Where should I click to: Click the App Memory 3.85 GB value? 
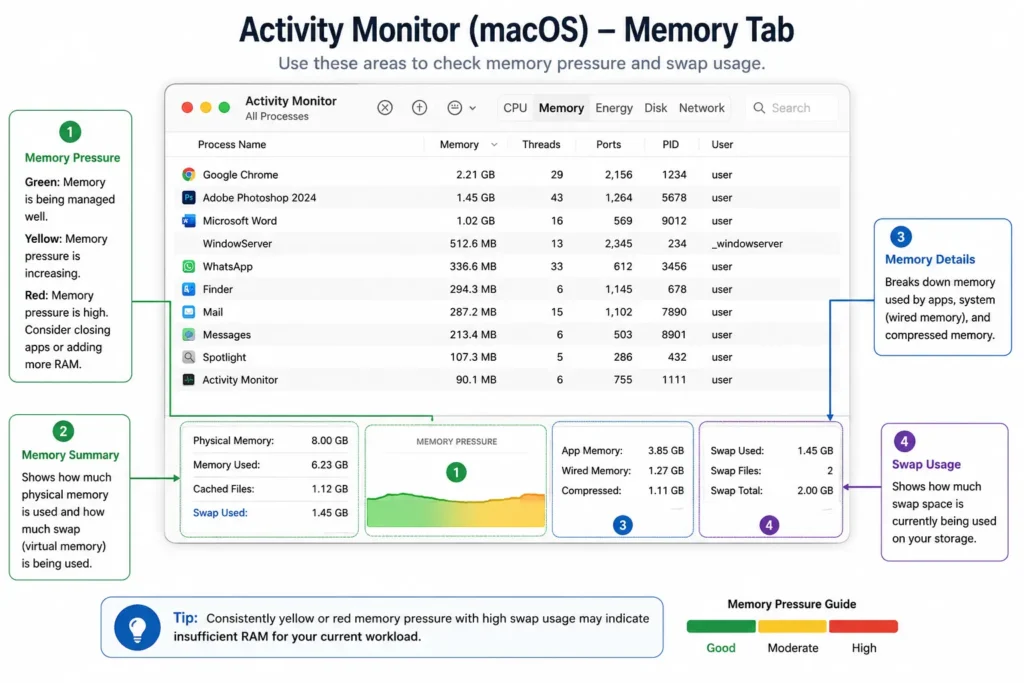[666, 451]
